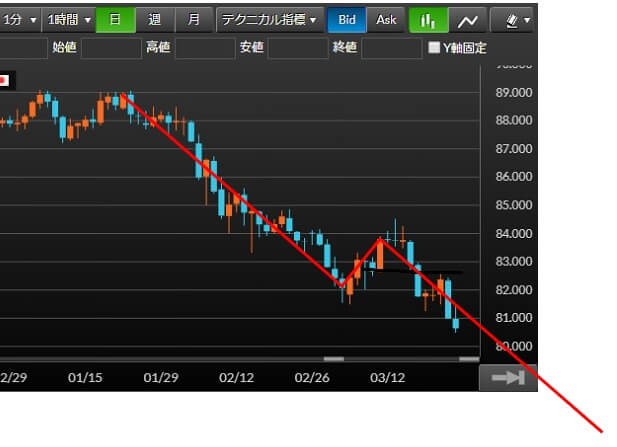
Task: Click the 高値 value field
Action: [205, 48]
